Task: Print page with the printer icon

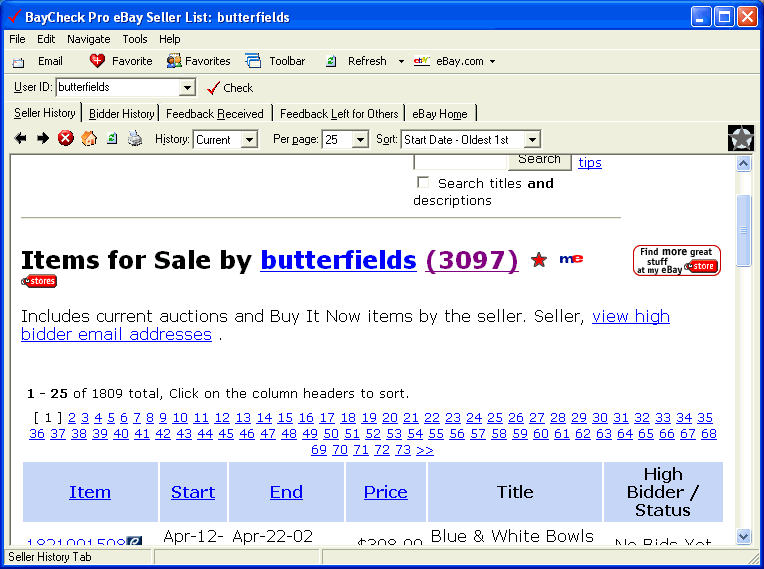Action: coord(135,139)
